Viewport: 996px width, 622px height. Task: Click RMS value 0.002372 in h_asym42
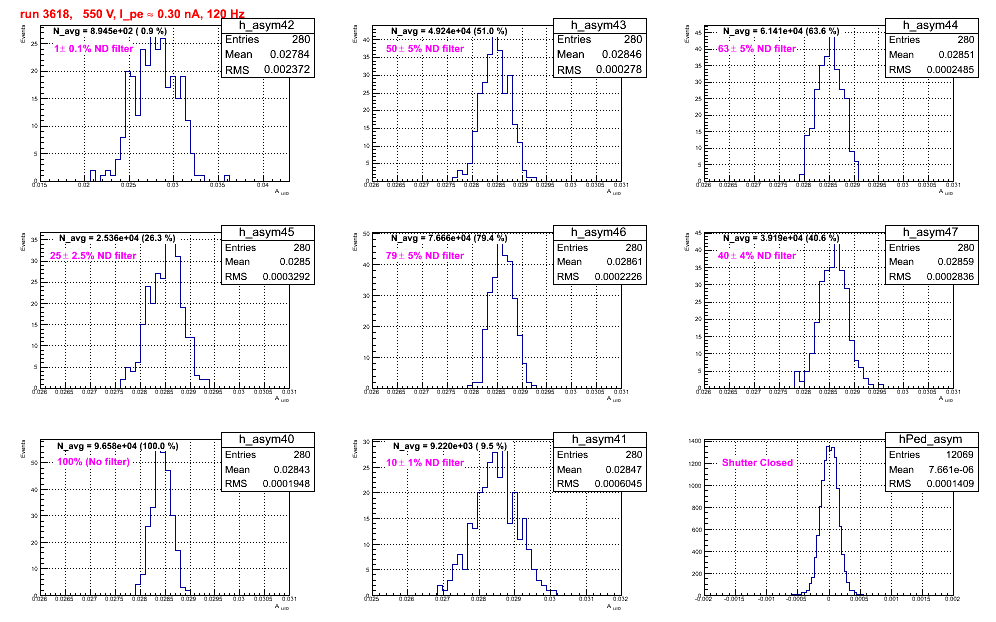[x=285, y=69]
